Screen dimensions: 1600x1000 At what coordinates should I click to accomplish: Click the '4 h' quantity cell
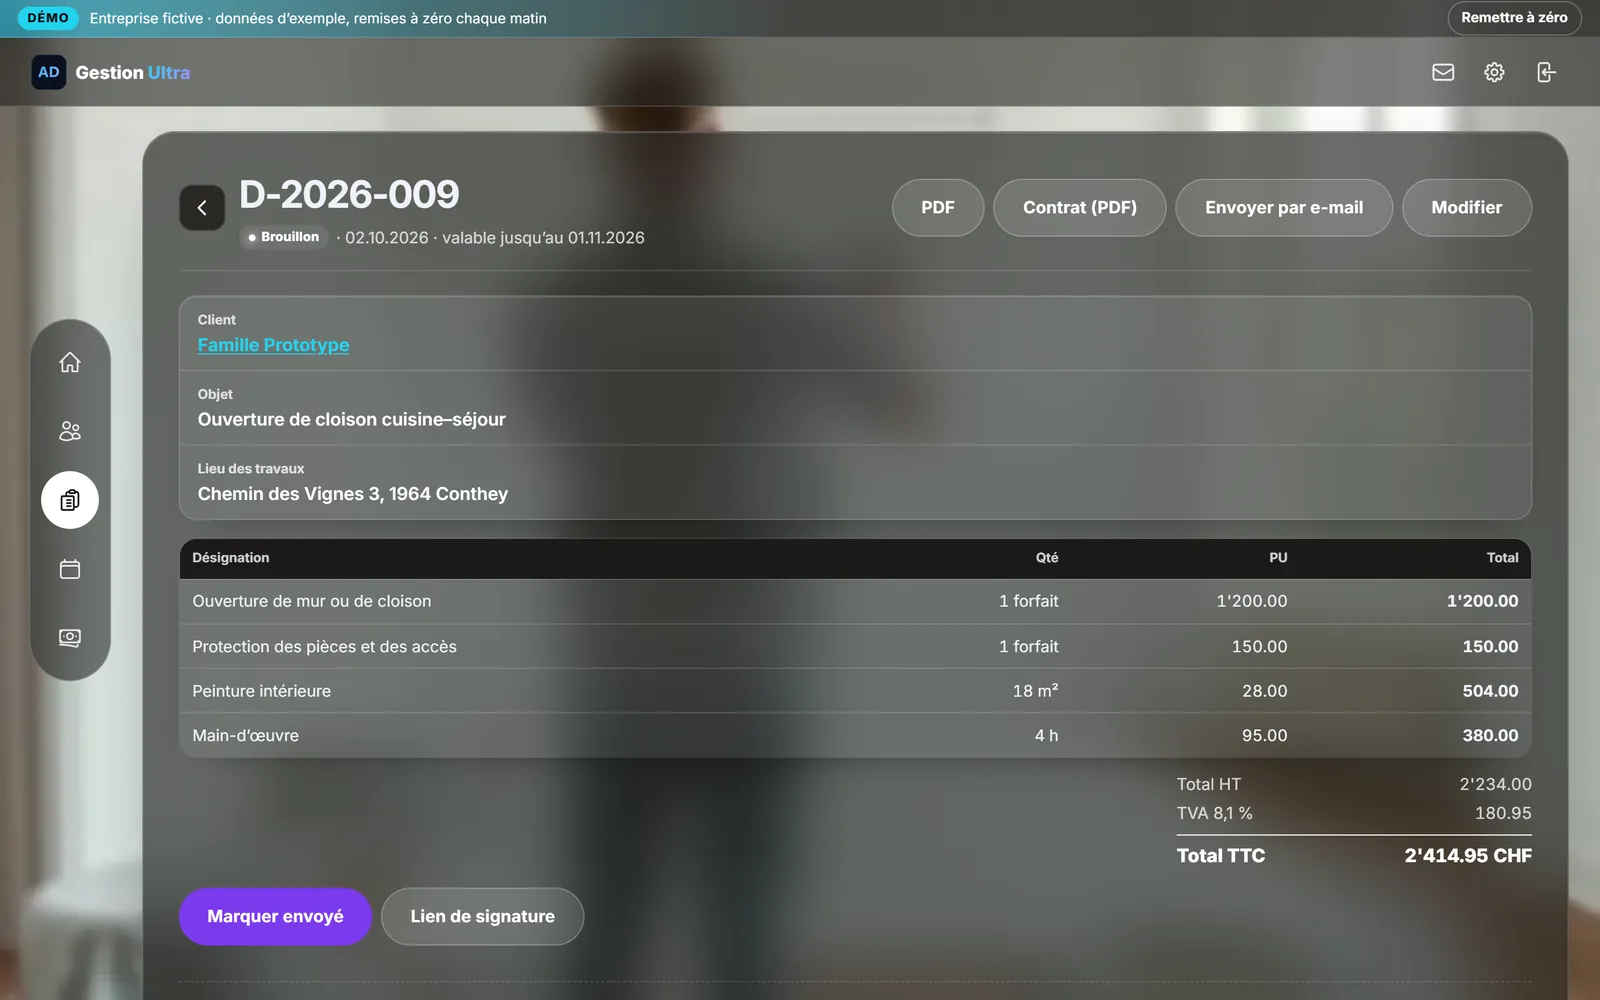(1046, 735)
